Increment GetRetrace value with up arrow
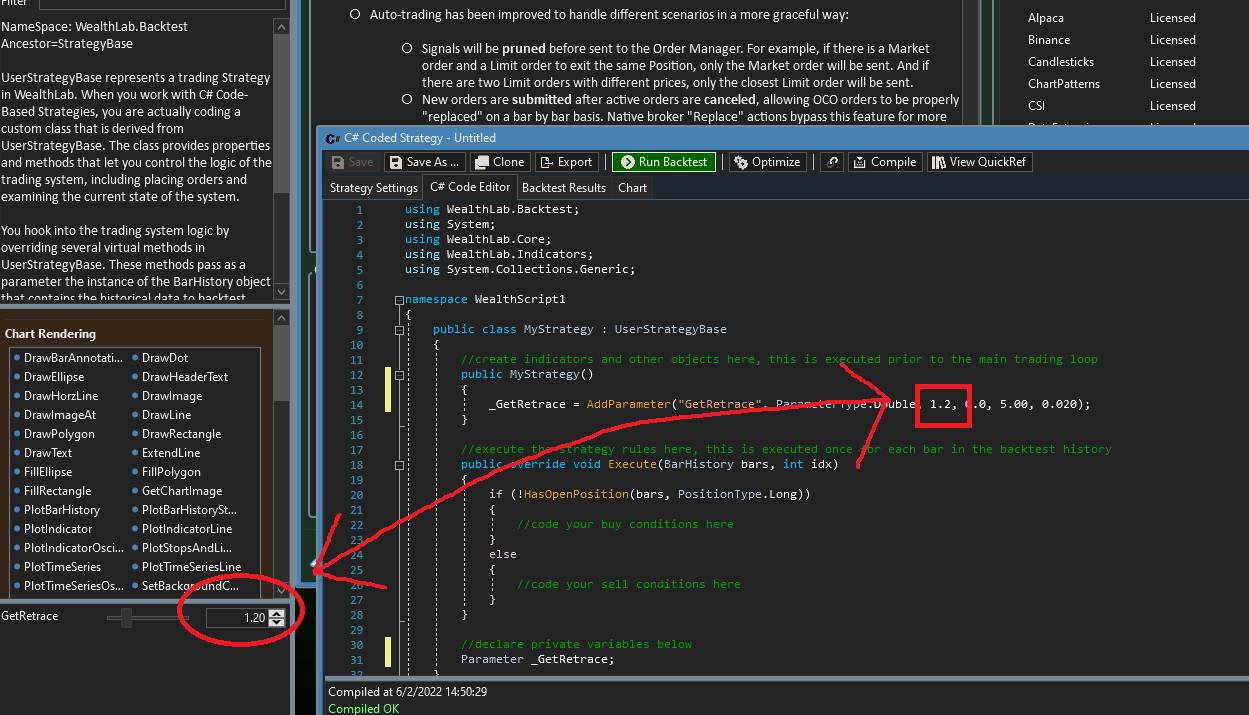 pyautogui.click(x=277, y=614)
